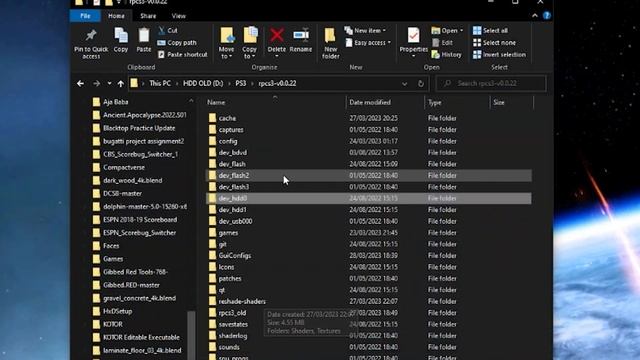The width and height of the screenshot is (640, 360).
Task: Click the Cut scissors command
Action: [x=168, y=31]
